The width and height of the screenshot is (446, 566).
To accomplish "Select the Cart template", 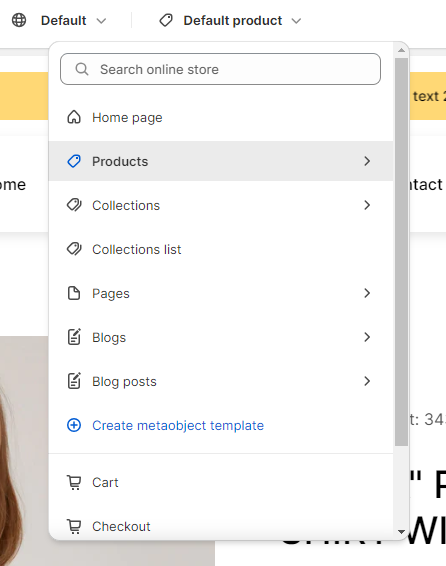I will [220, 483].
